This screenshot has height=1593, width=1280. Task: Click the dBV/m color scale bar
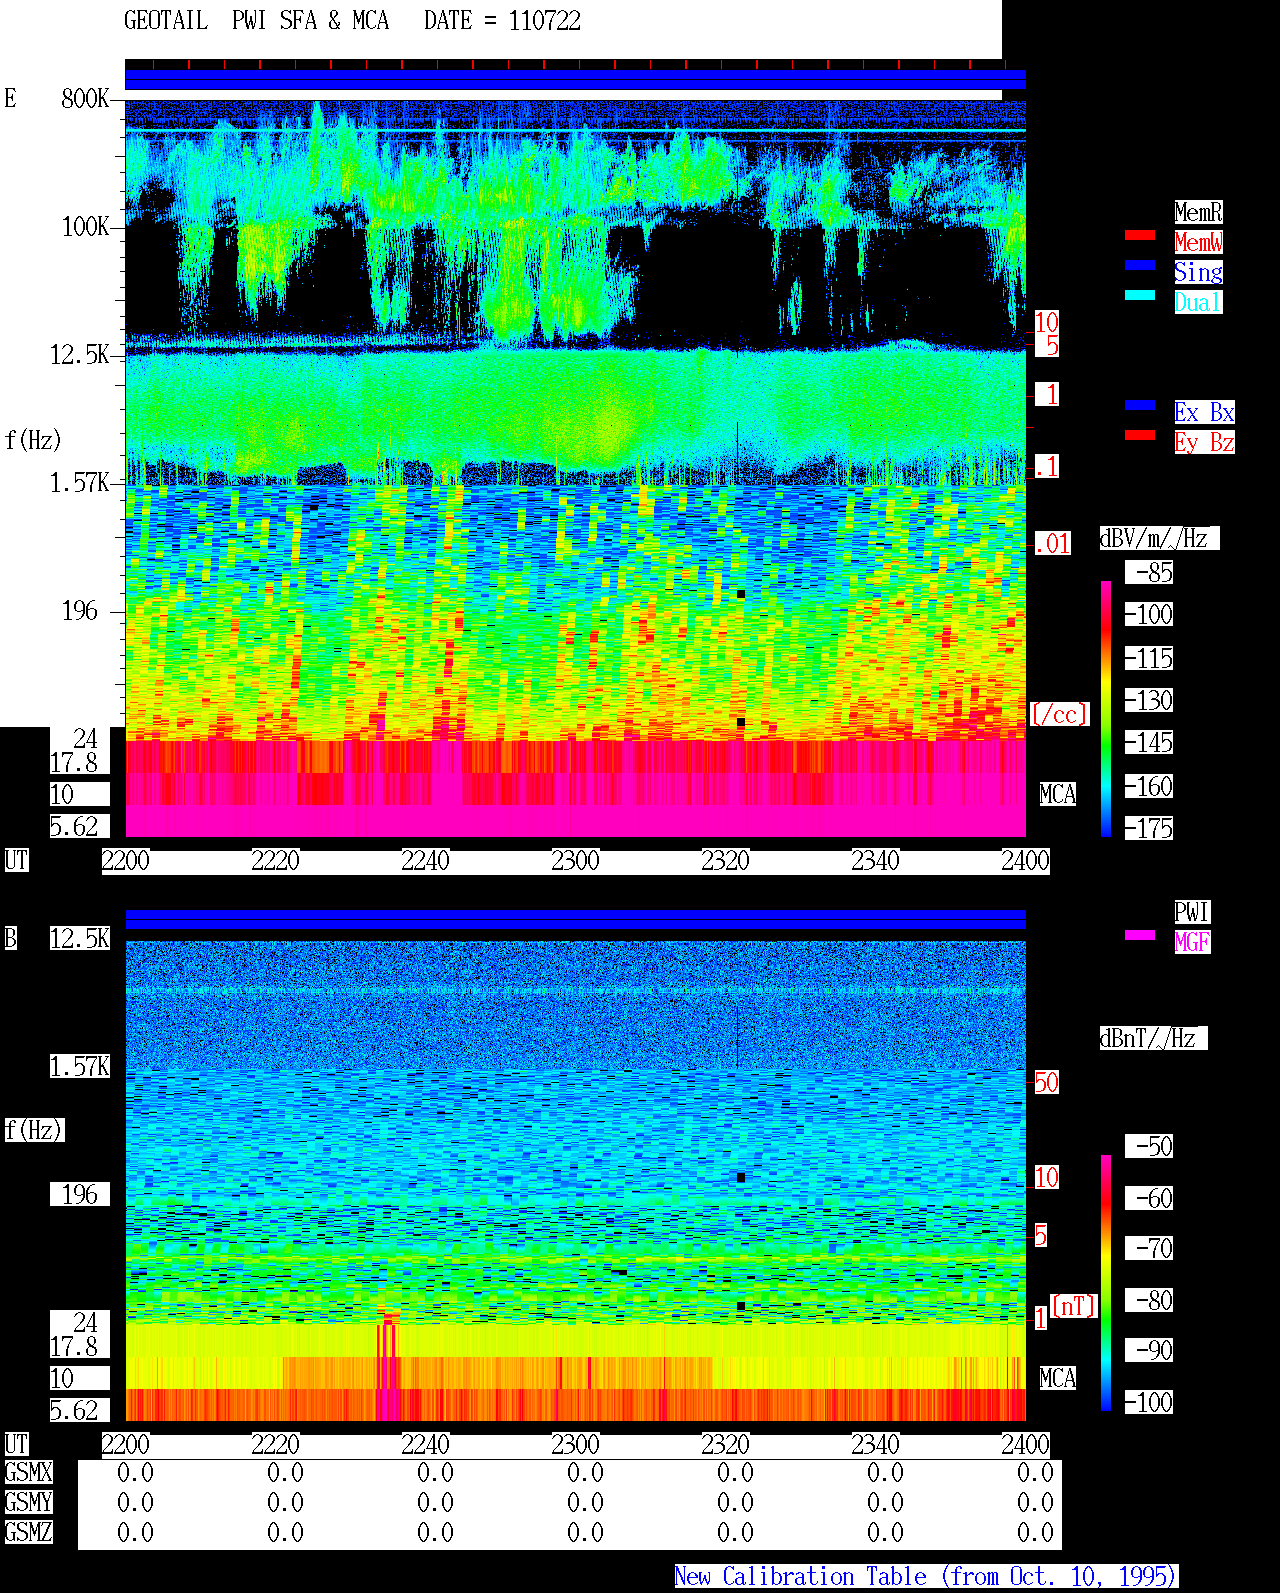(x=1106, y=708)
